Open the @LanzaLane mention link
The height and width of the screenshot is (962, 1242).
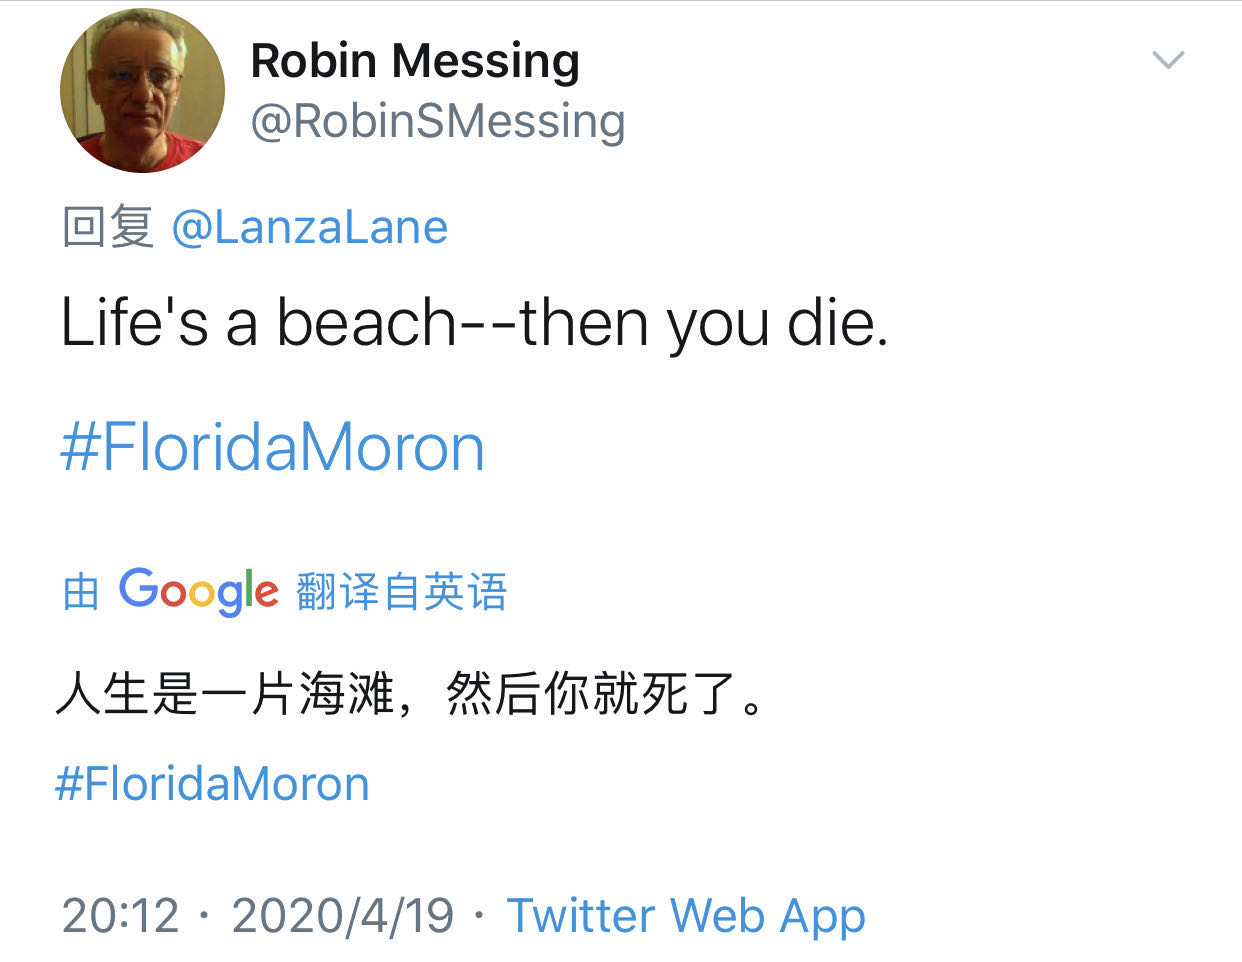(x=310, y=227)
